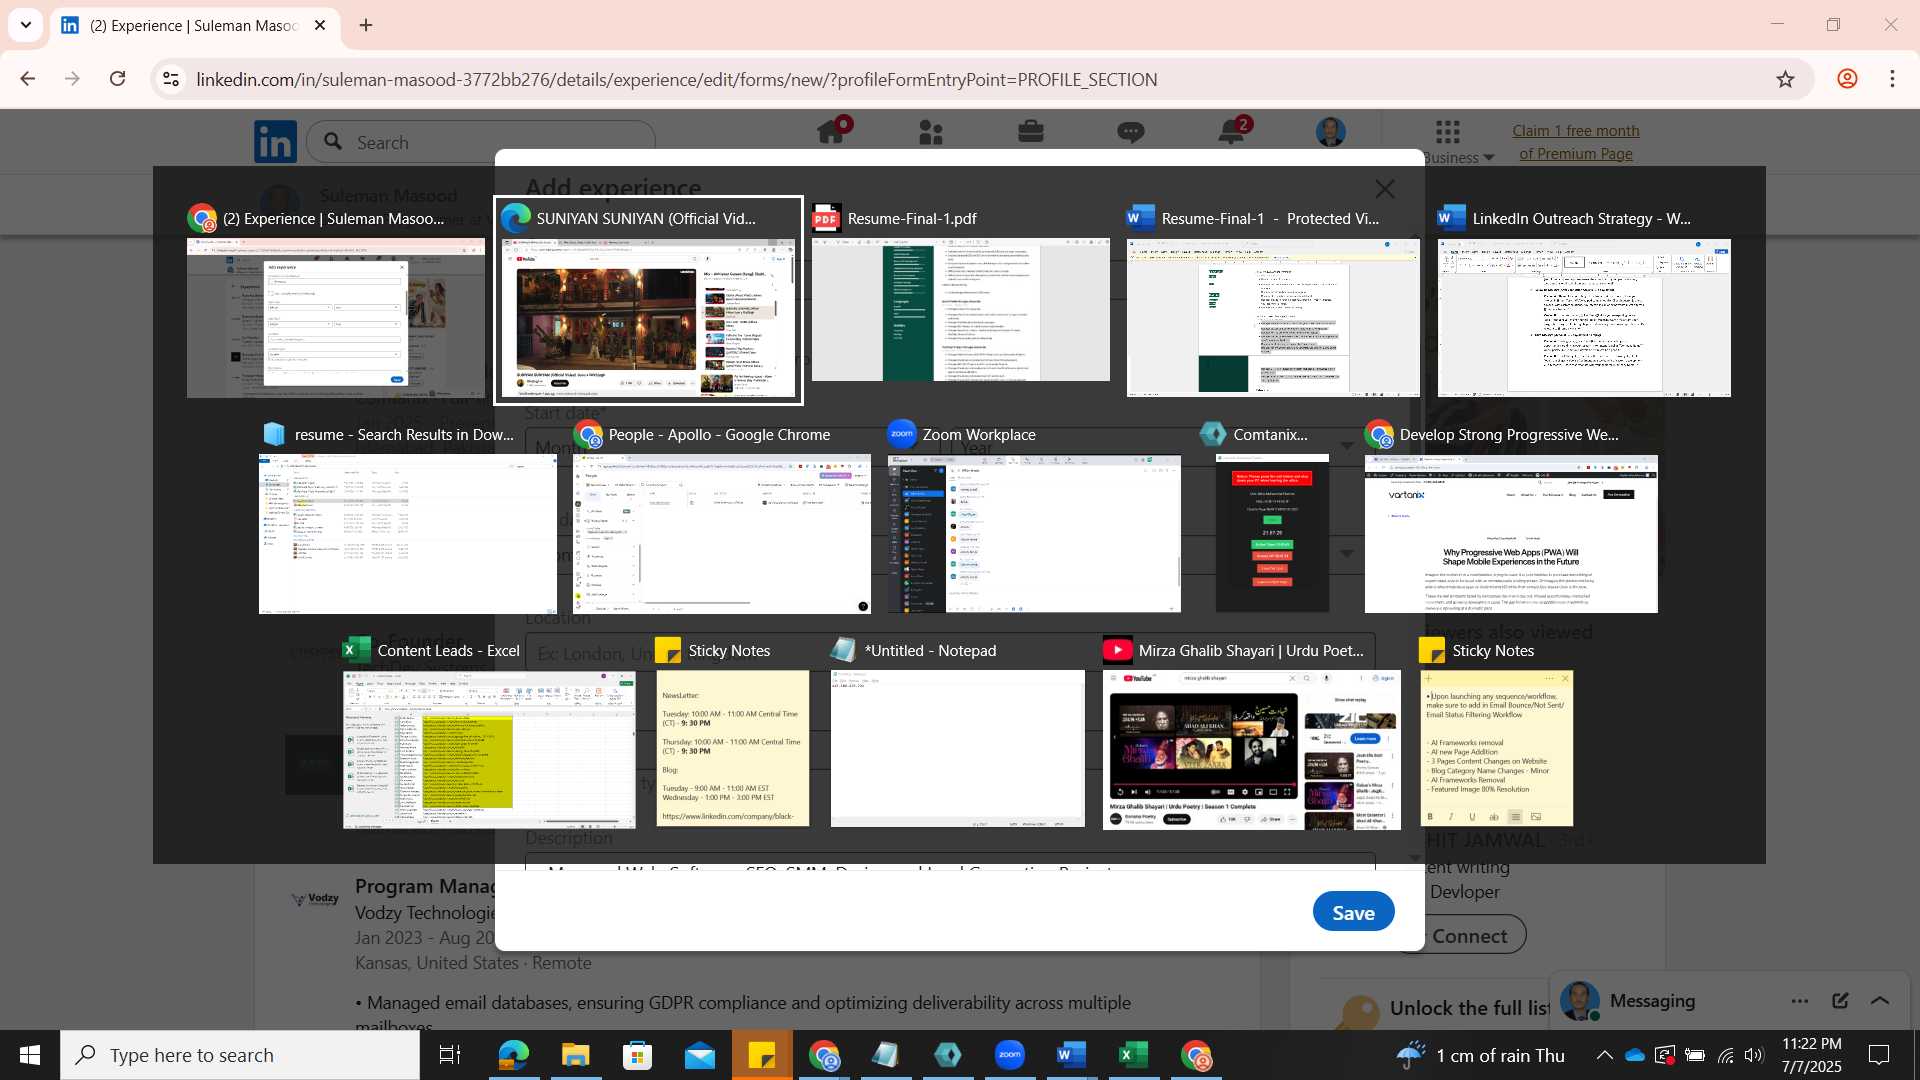Click the LinkedIn Search field

tap(481, 142)
